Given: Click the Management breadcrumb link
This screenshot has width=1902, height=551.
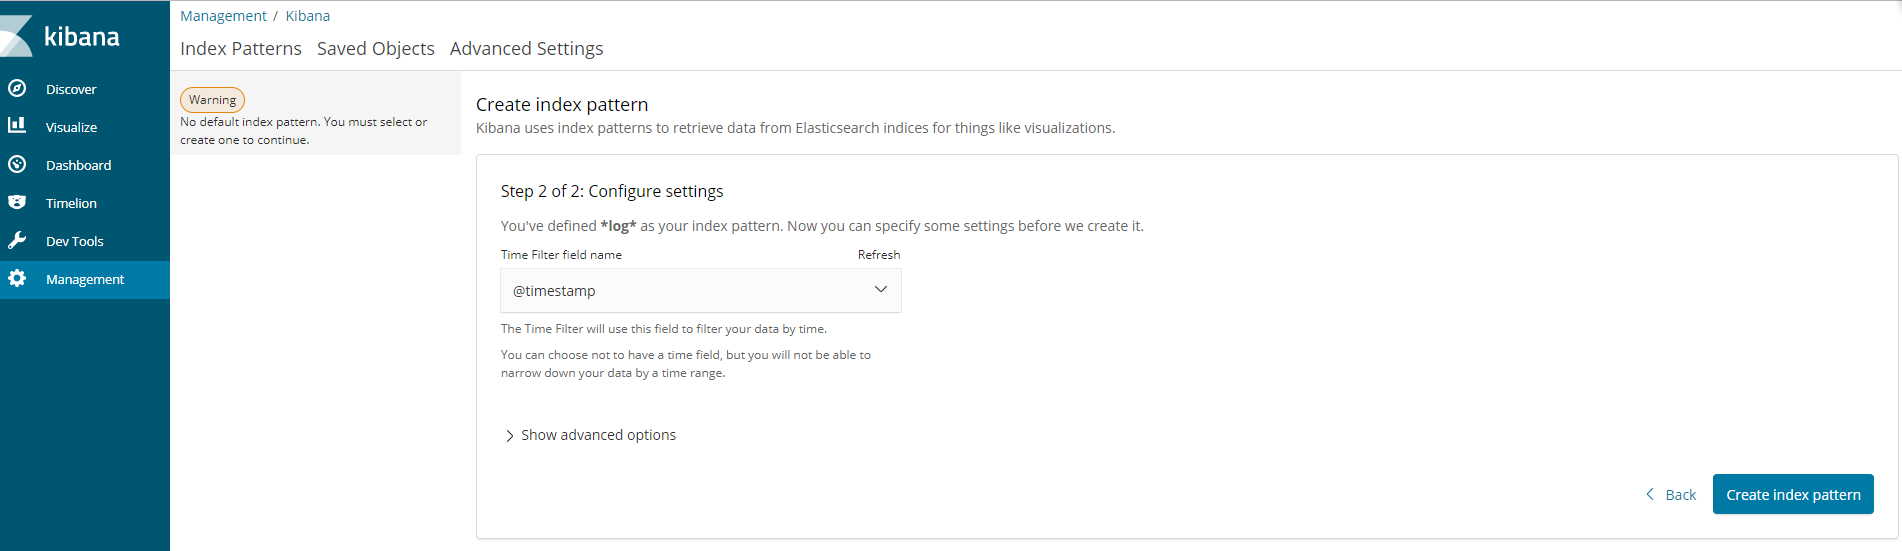Looking at the screenshot, I should coord(223,16).
